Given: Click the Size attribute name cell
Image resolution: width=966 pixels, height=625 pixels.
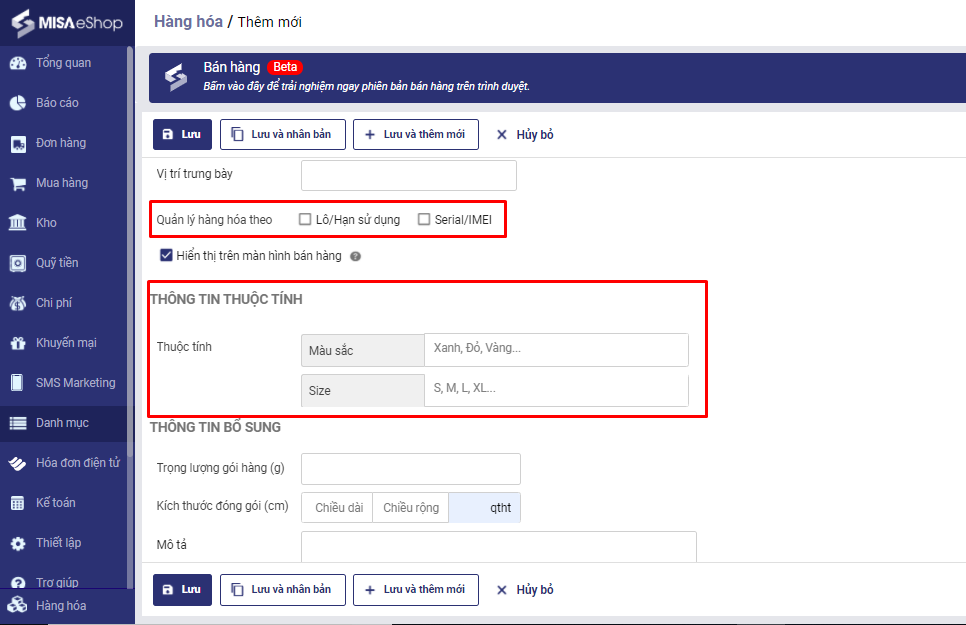Looking at the screenshot, I should [x=363, y=390].
